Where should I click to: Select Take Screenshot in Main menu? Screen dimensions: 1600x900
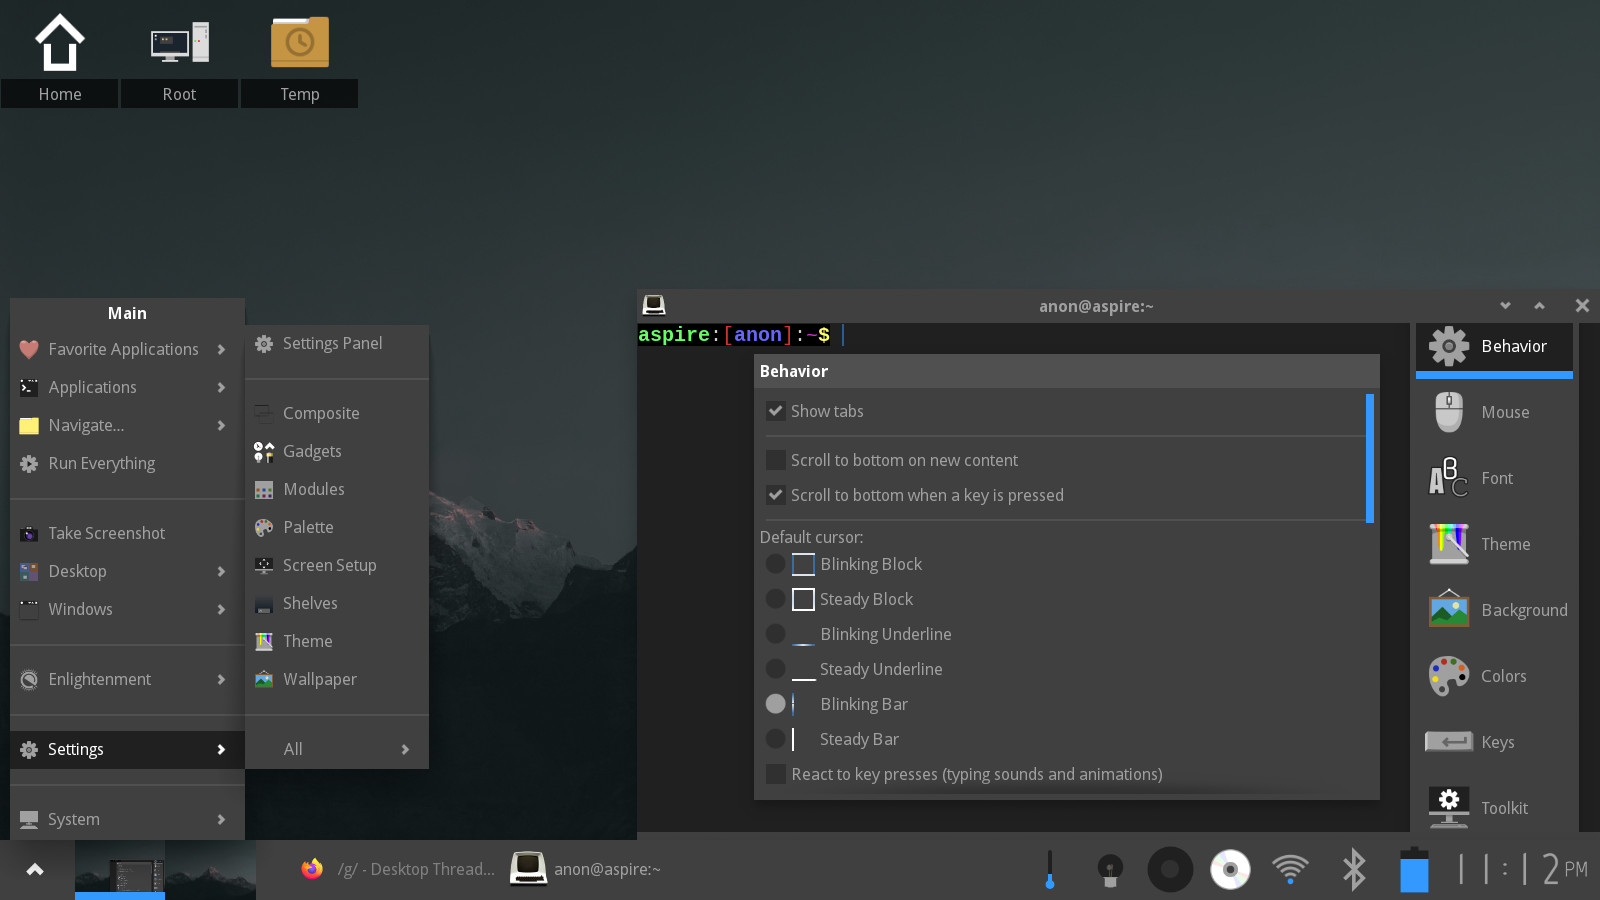(x=127, y=533)
